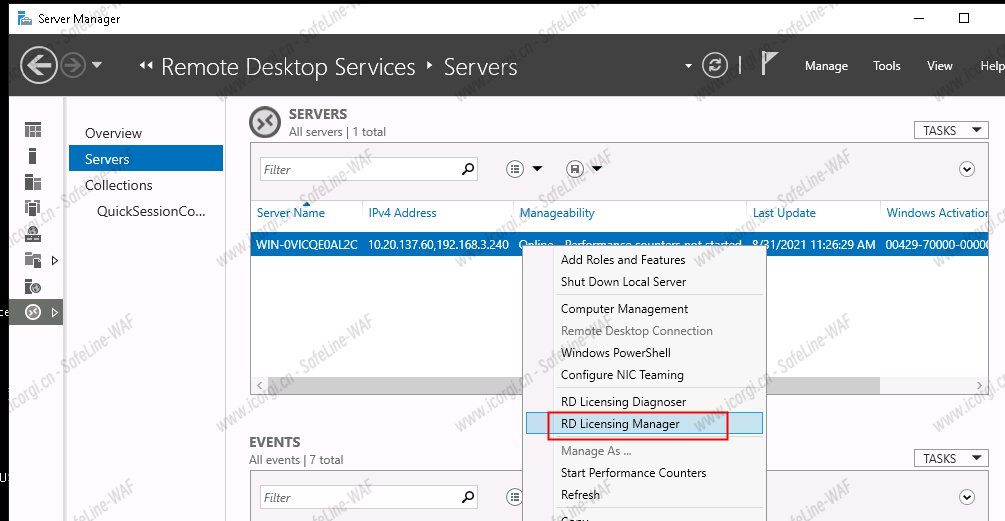Select Servers in the navigation pane
Image resolution: width=1005 pixels, height=521 pixels.
(x=145, y=158)
